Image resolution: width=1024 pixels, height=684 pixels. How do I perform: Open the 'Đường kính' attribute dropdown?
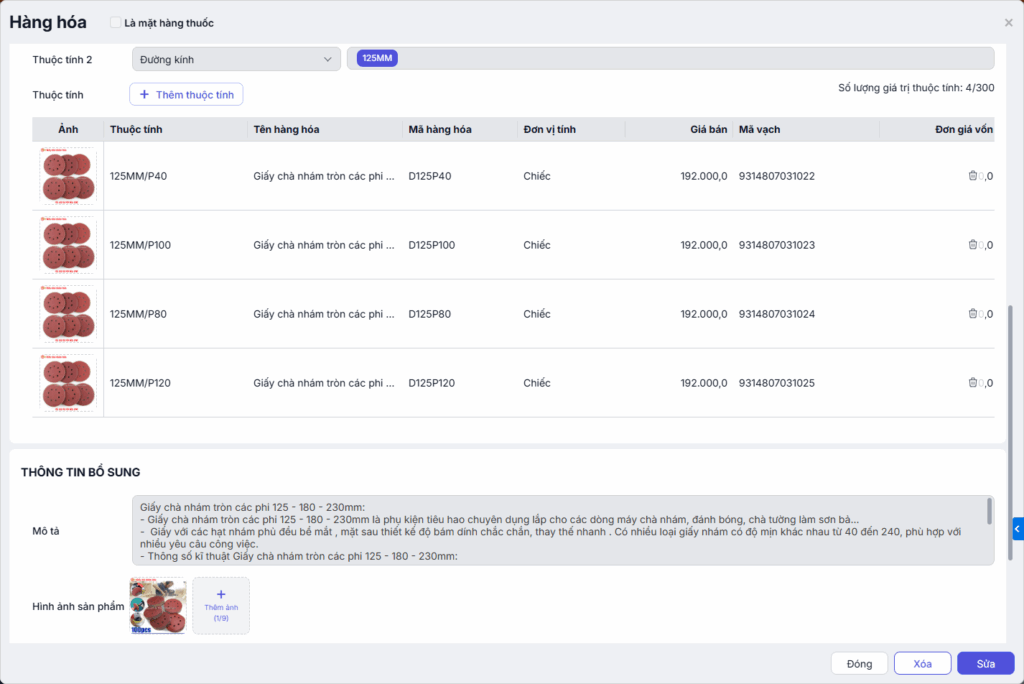[x=236, y=60]
